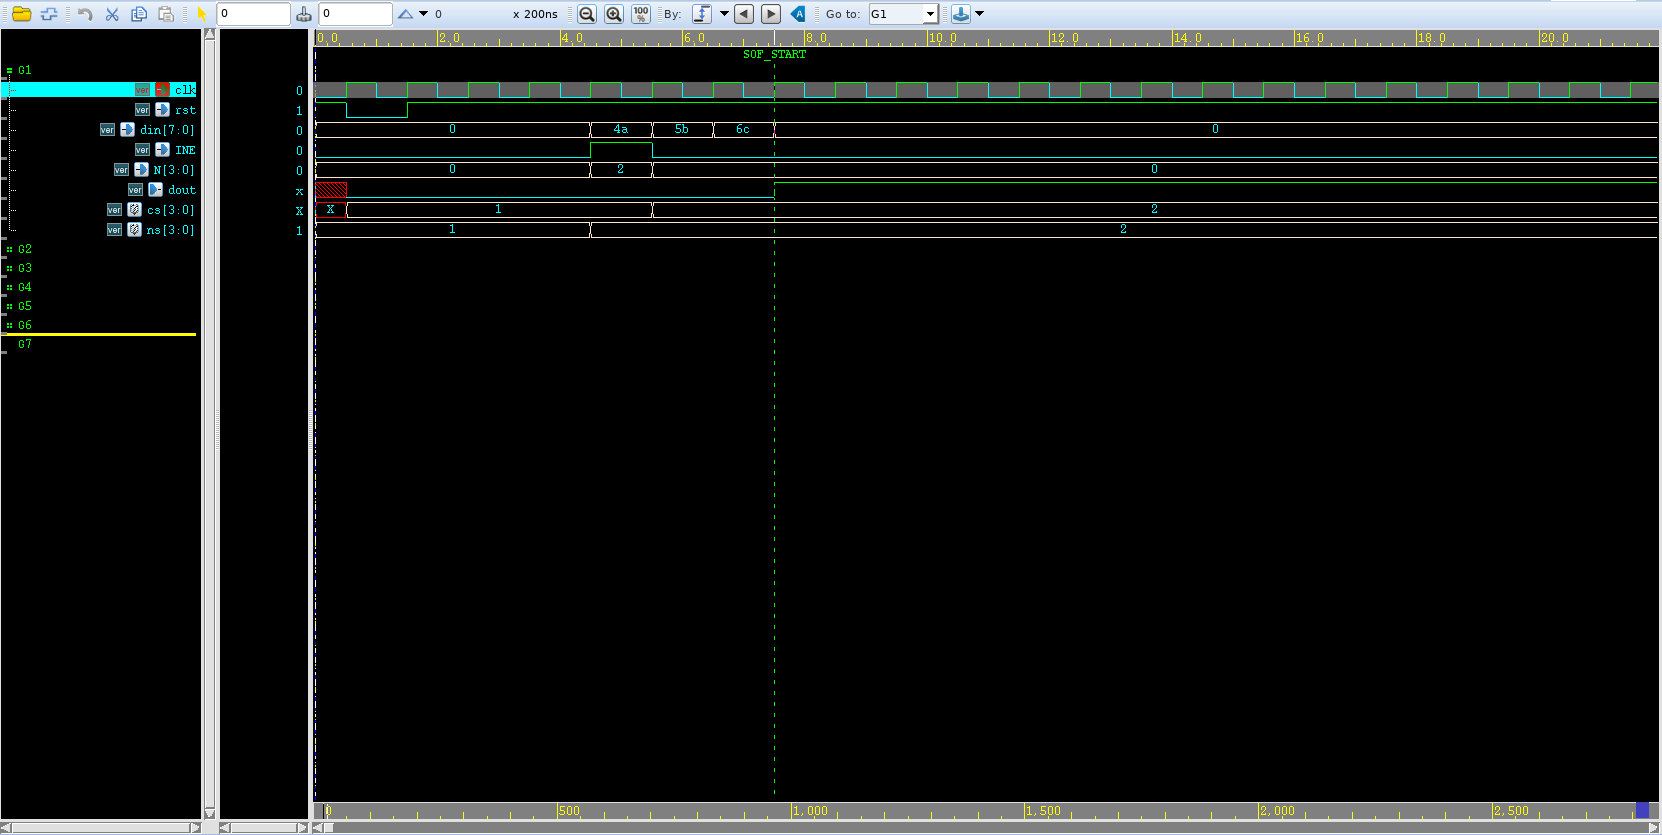Image resolution: width=1662 pixels, height=835 pixels.
Task: Click the signal pane scroll-up arrow
Action: (x=210, y=34)
